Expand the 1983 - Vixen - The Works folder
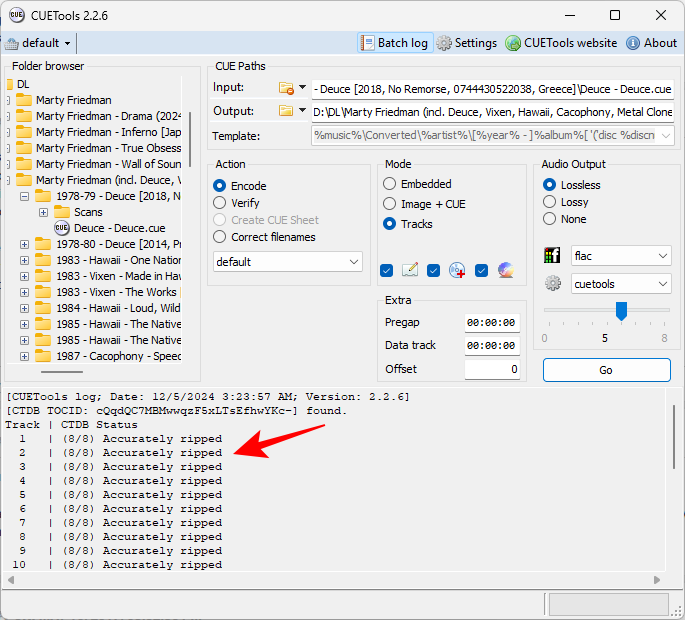This screenshot has width=685, height=620. (x=24, y=292)
